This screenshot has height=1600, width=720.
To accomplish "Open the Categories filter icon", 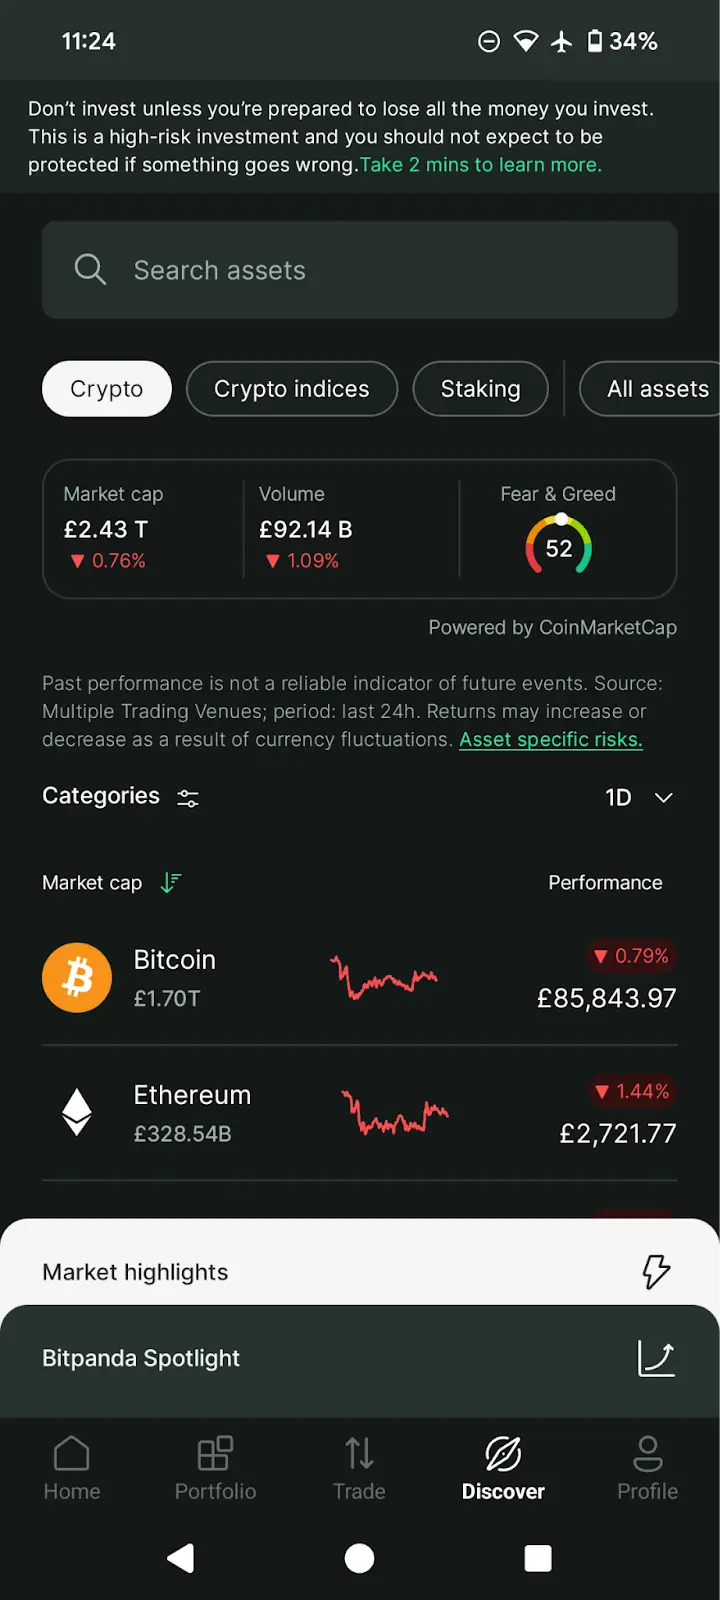I will click(x=188, y=798).
